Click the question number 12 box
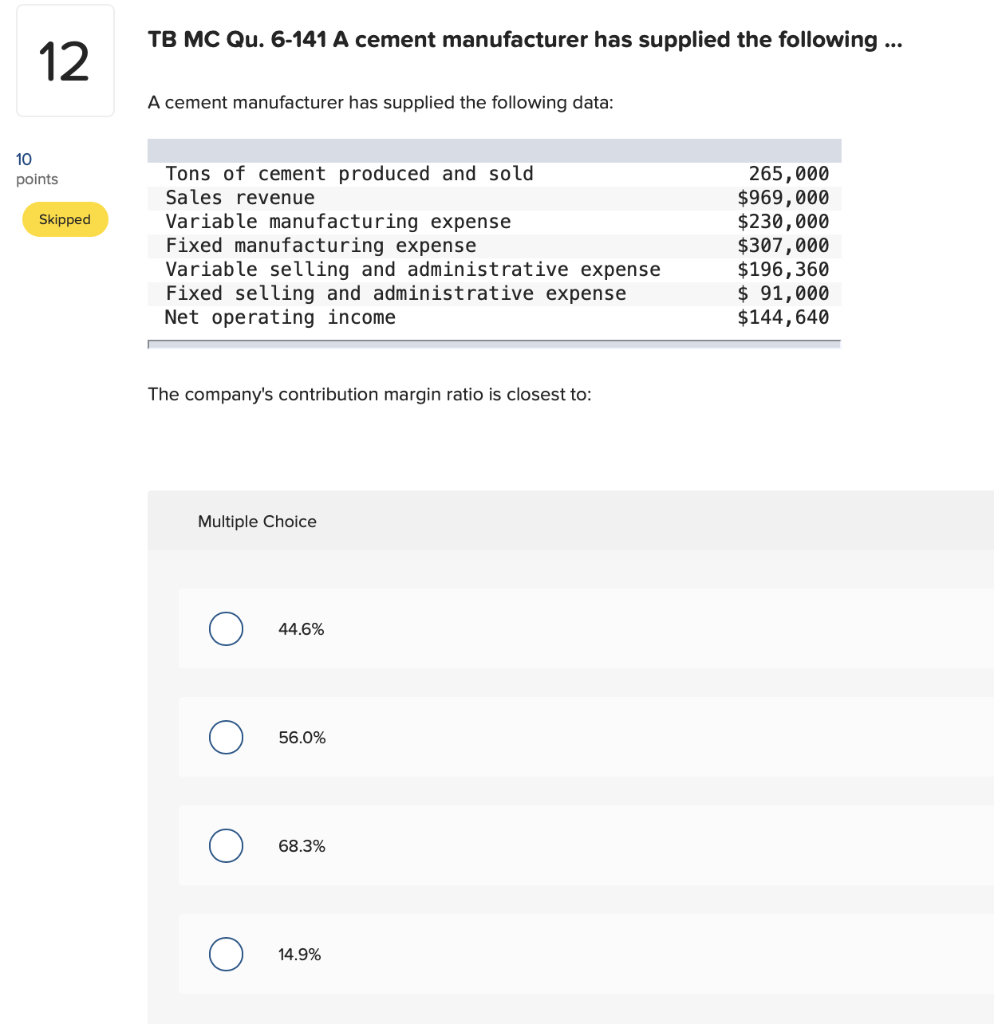994x1024 pixels. (x=65, y=61)
